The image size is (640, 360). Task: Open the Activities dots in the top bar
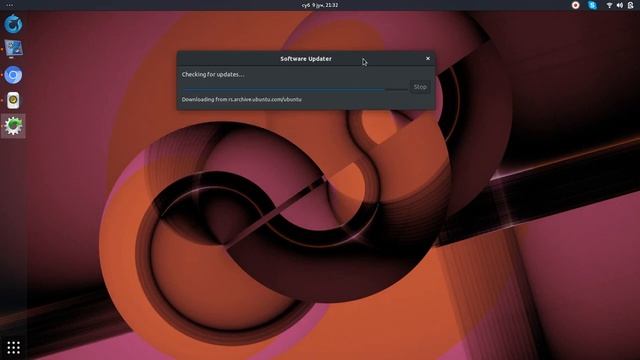coord(9,5)
